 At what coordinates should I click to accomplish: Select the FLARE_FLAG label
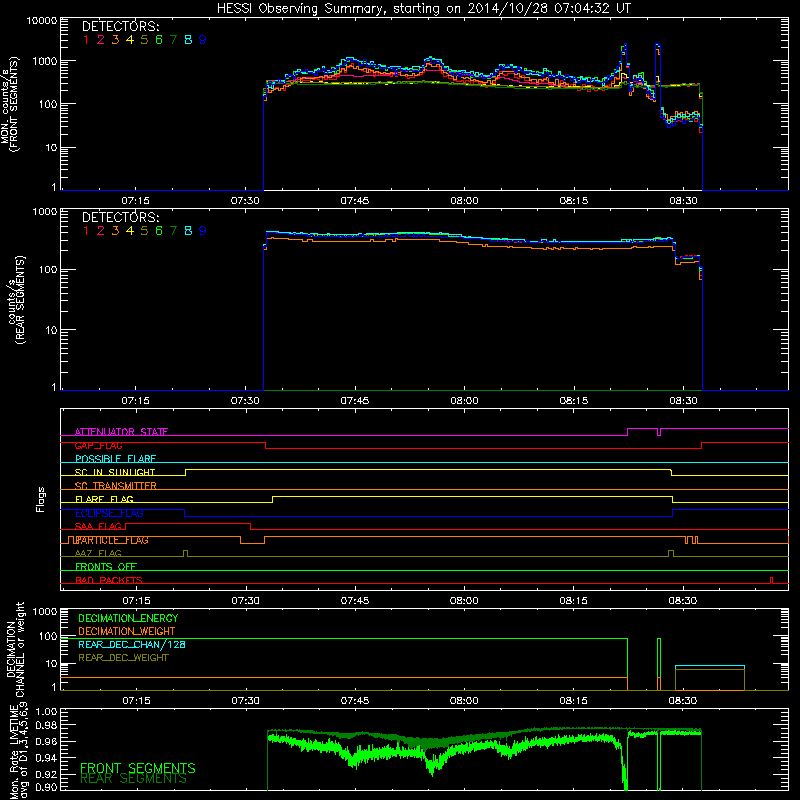(x=104, y=499)
